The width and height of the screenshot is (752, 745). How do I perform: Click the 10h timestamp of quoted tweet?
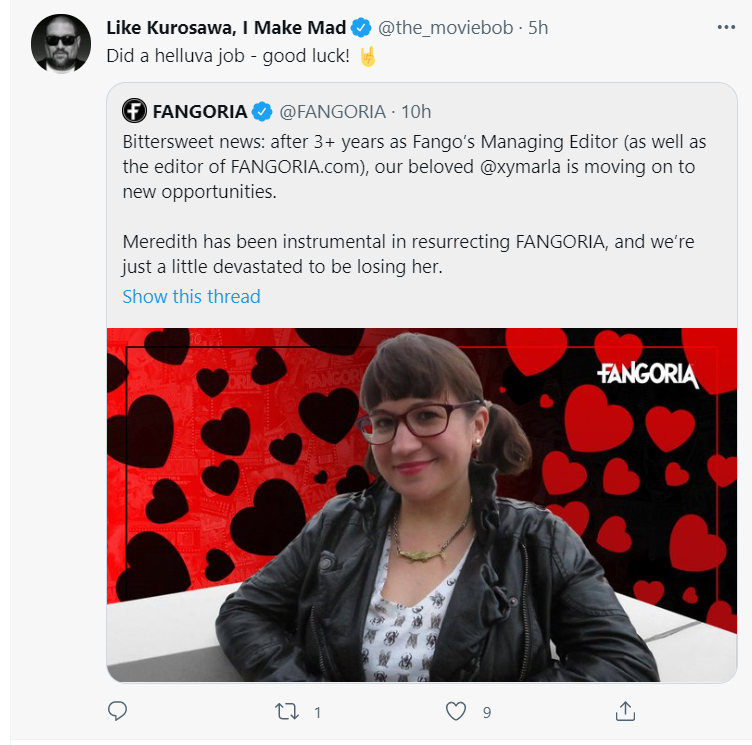416,112
